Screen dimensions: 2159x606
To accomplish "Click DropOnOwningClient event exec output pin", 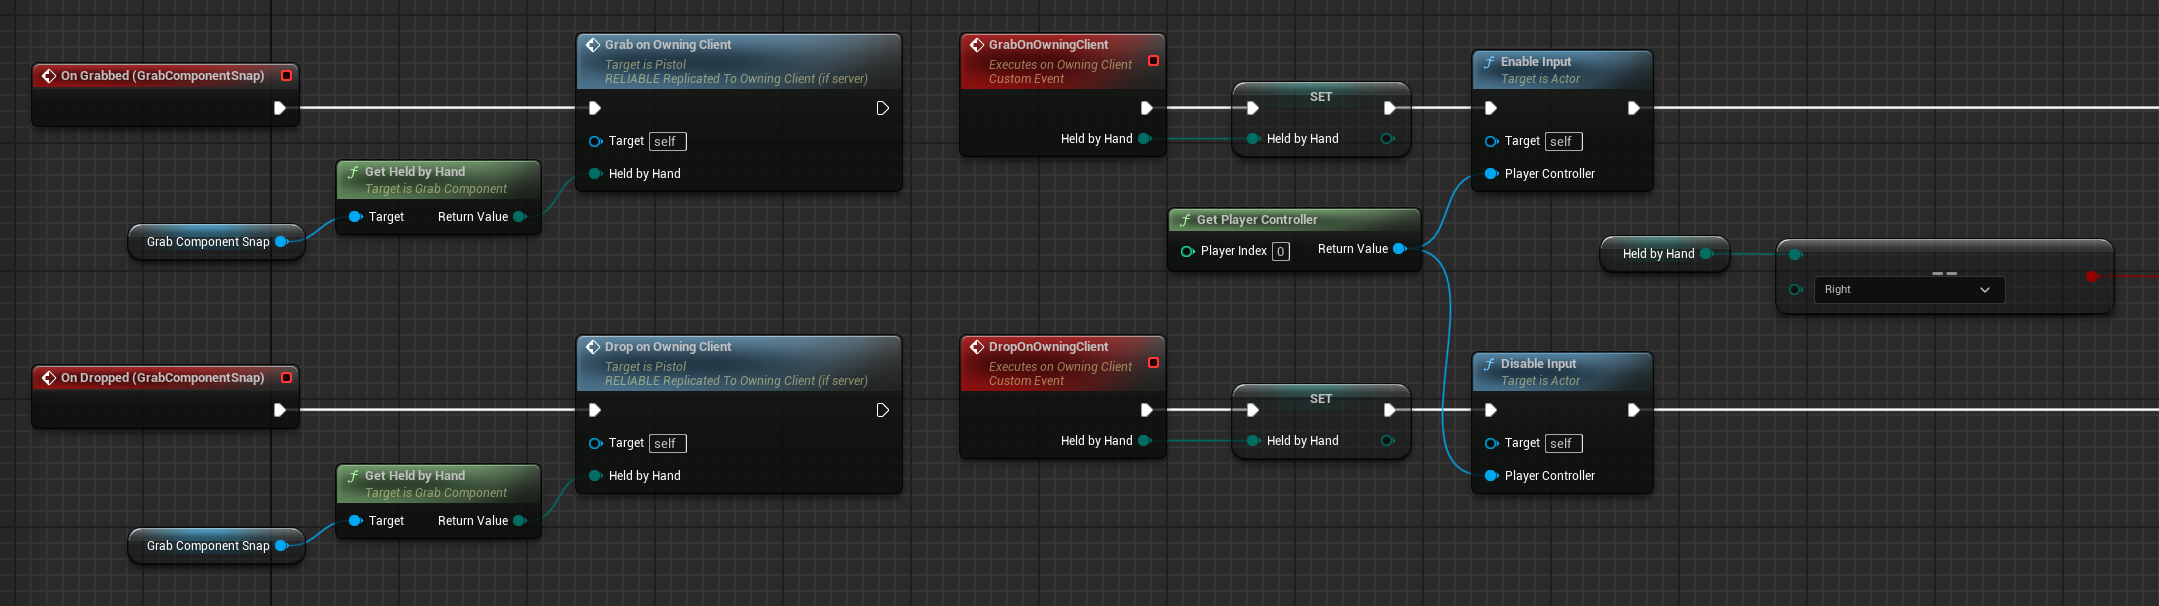I will 1147,410.
